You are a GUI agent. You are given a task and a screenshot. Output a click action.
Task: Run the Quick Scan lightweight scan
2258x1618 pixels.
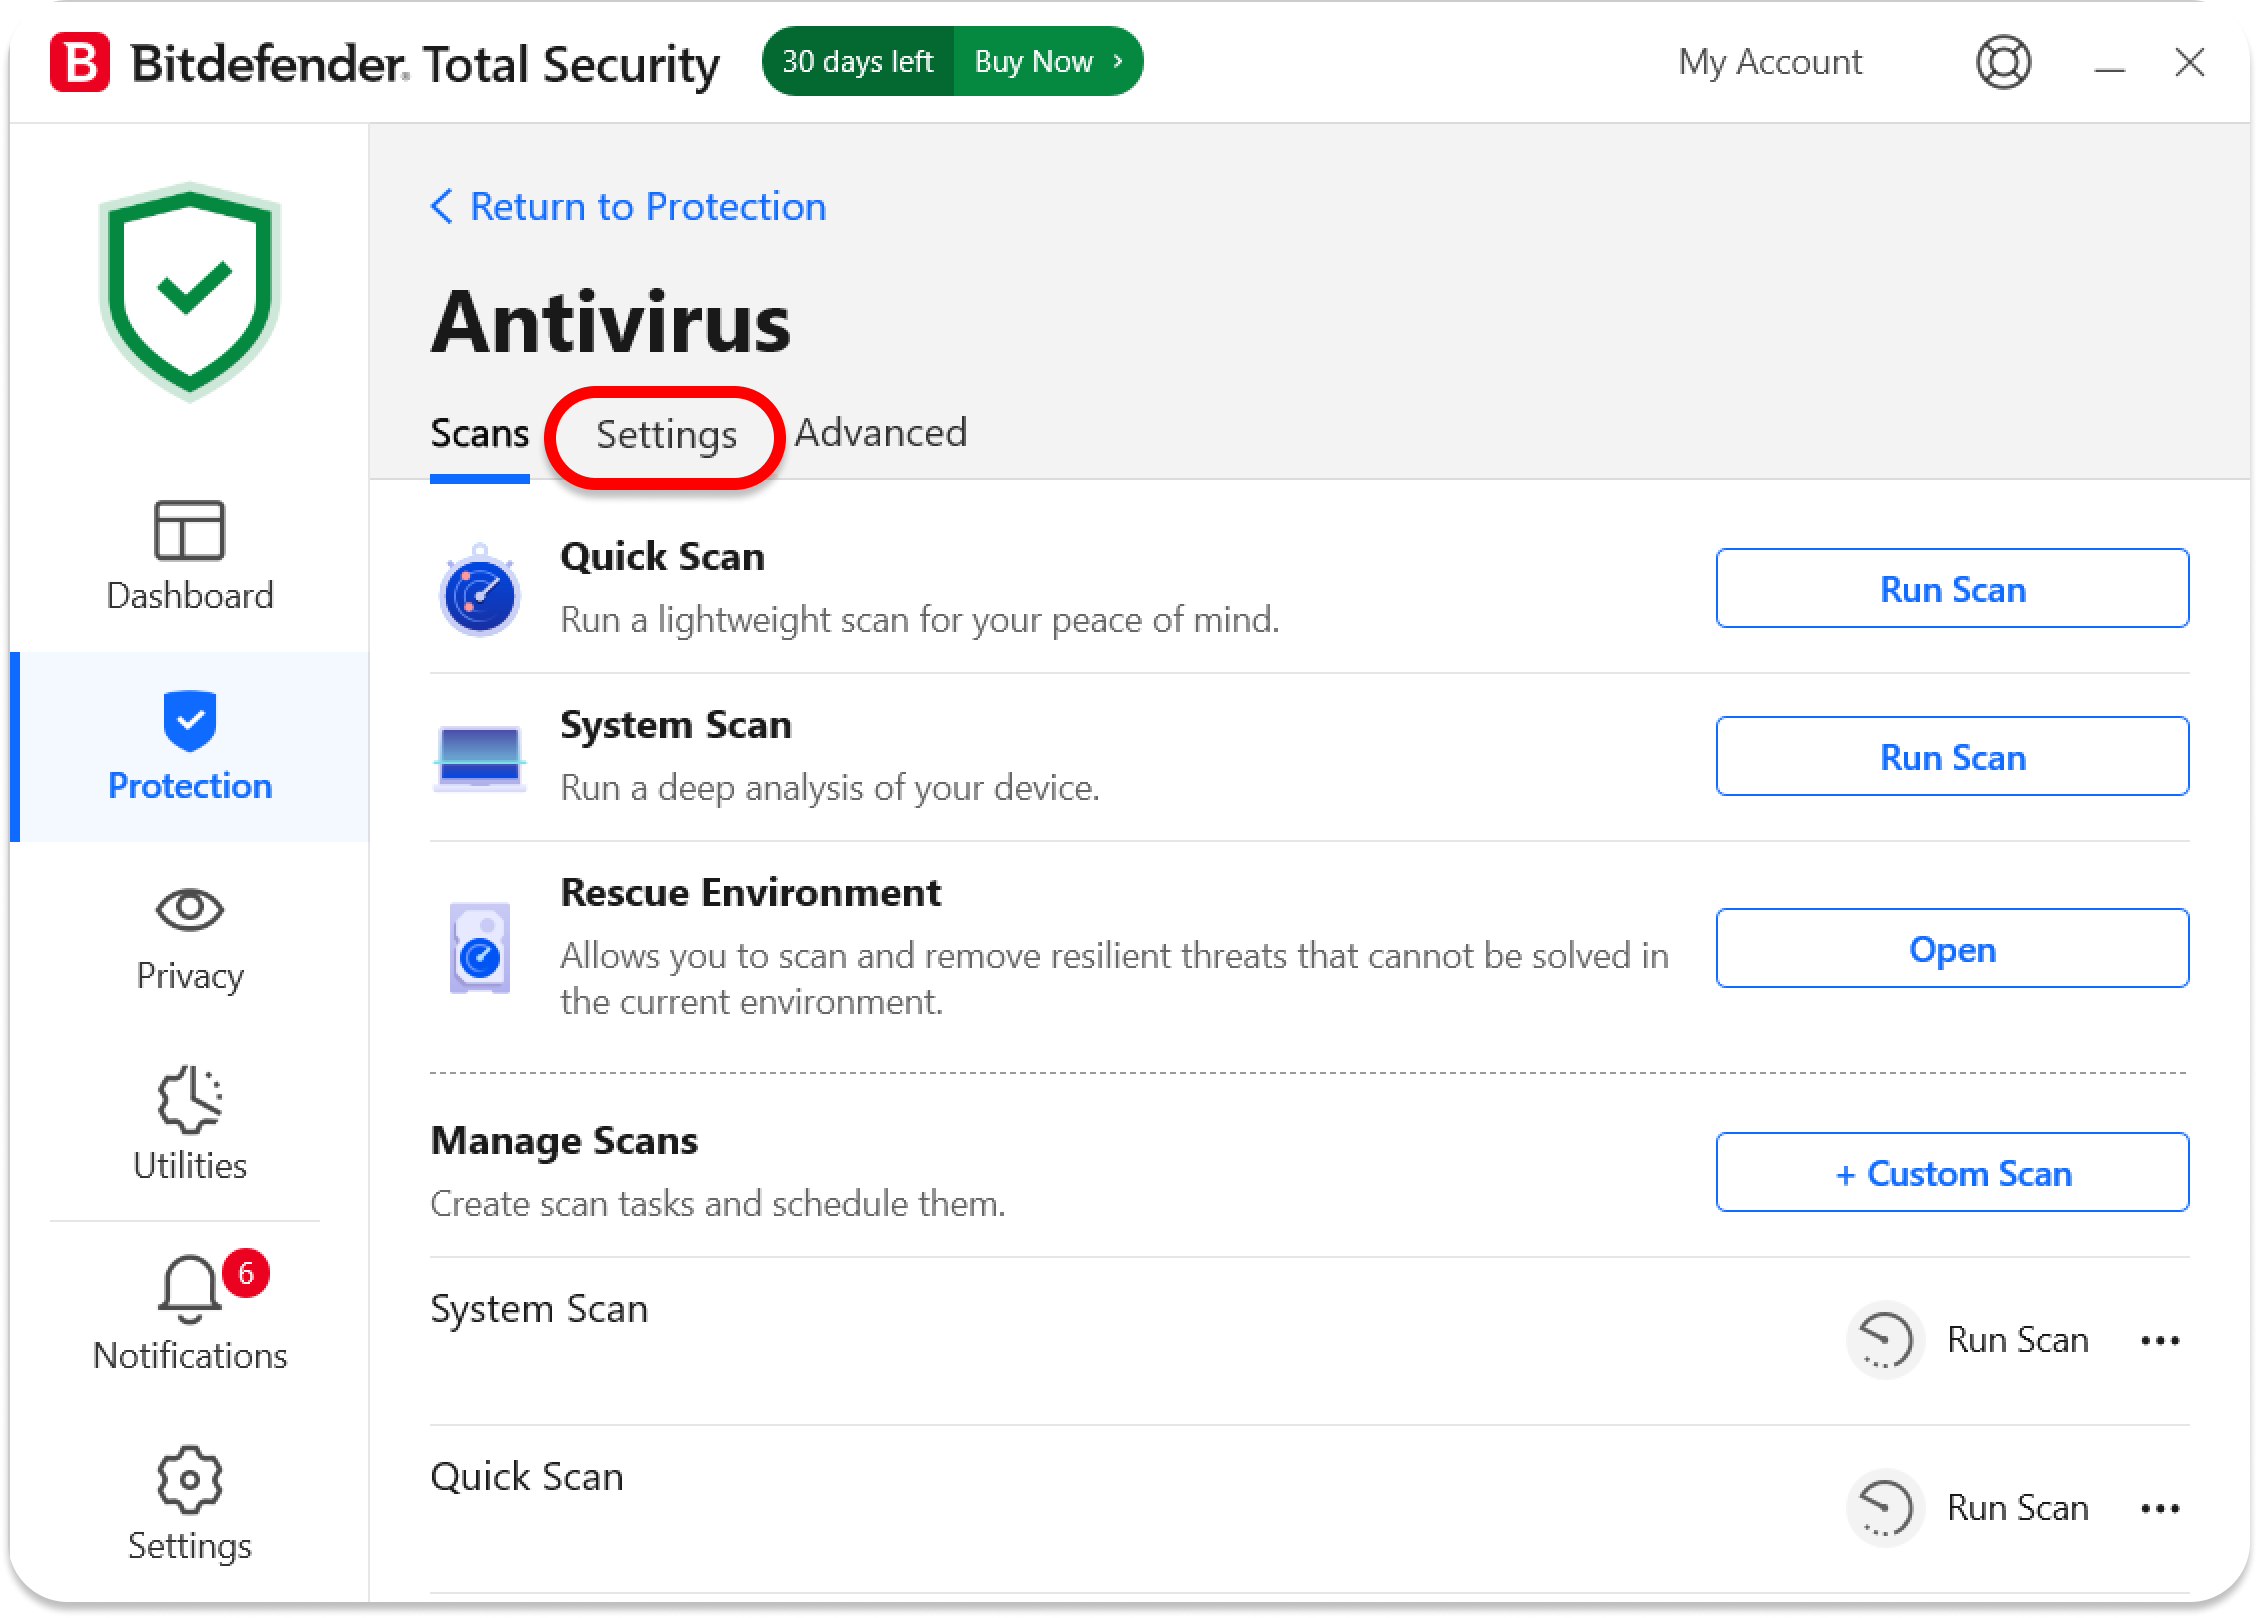1952,589
